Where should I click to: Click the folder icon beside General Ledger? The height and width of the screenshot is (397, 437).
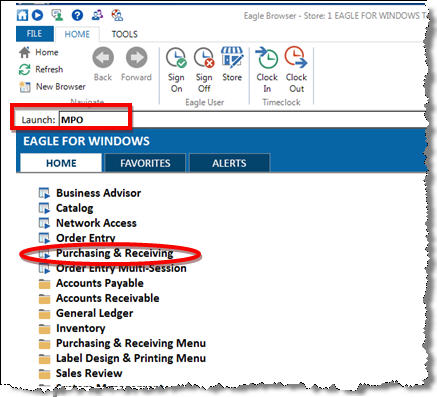(44, 314)
